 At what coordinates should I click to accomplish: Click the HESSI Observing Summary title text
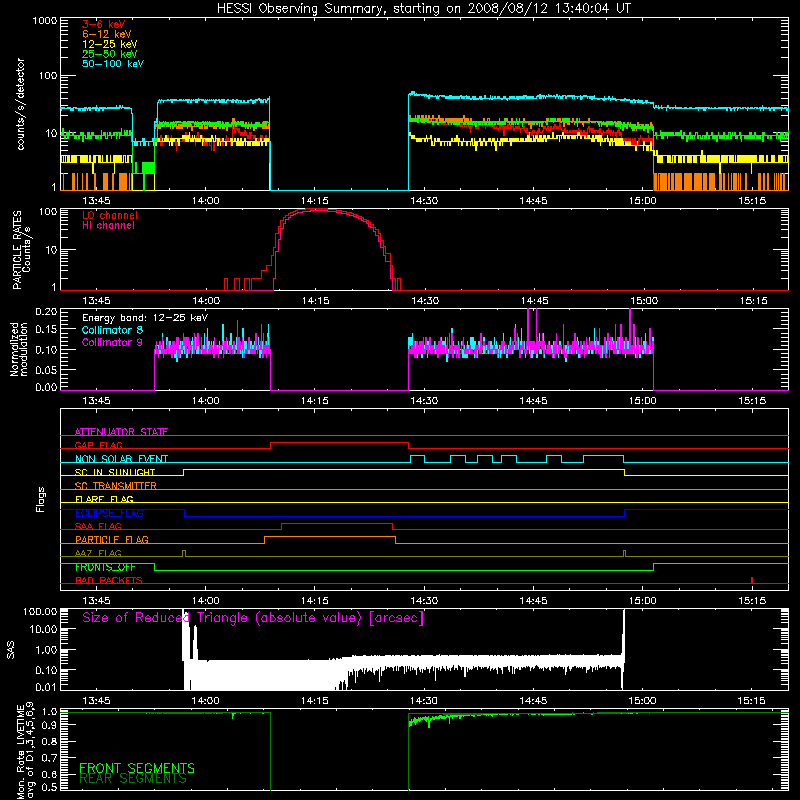pyautogui.click(x=423, y=9)
